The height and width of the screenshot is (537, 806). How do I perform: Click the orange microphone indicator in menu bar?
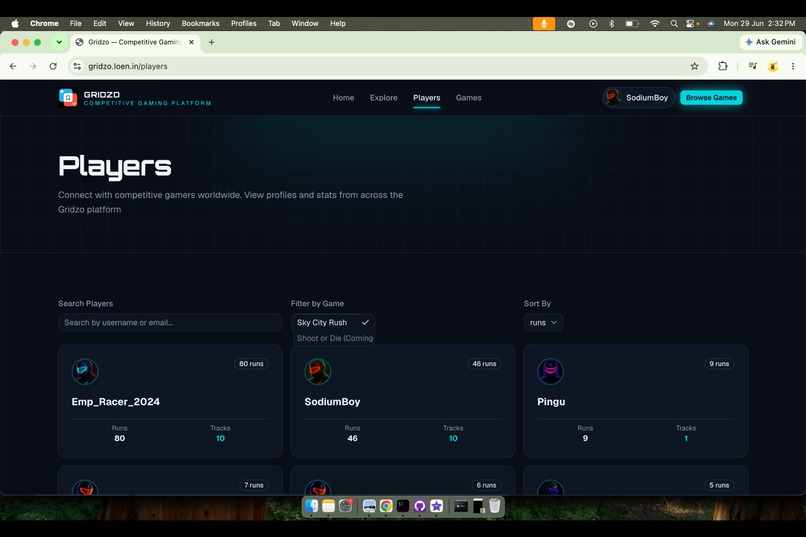544,24
